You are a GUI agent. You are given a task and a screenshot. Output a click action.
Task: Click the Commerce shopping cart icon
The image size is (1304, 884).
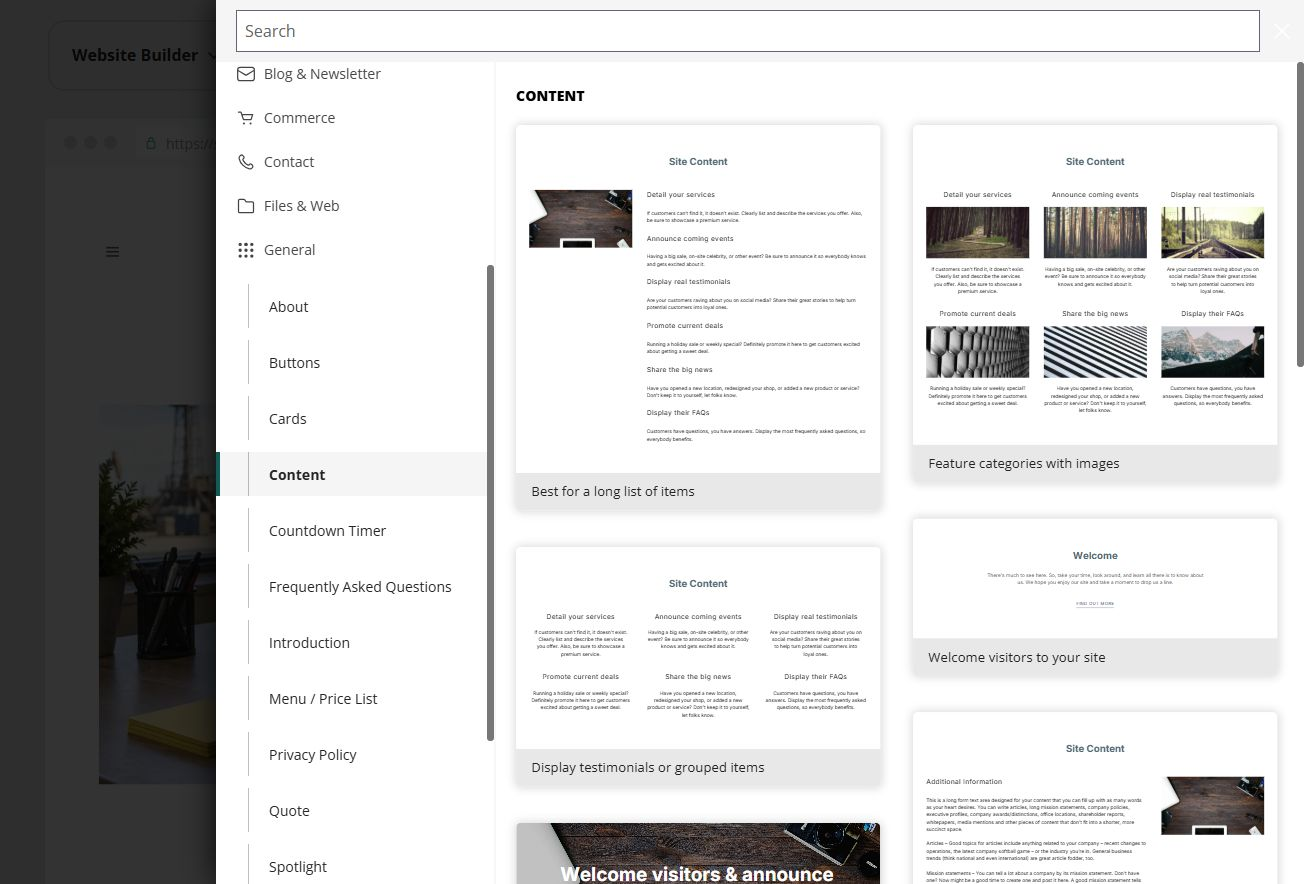pos(245,118)
